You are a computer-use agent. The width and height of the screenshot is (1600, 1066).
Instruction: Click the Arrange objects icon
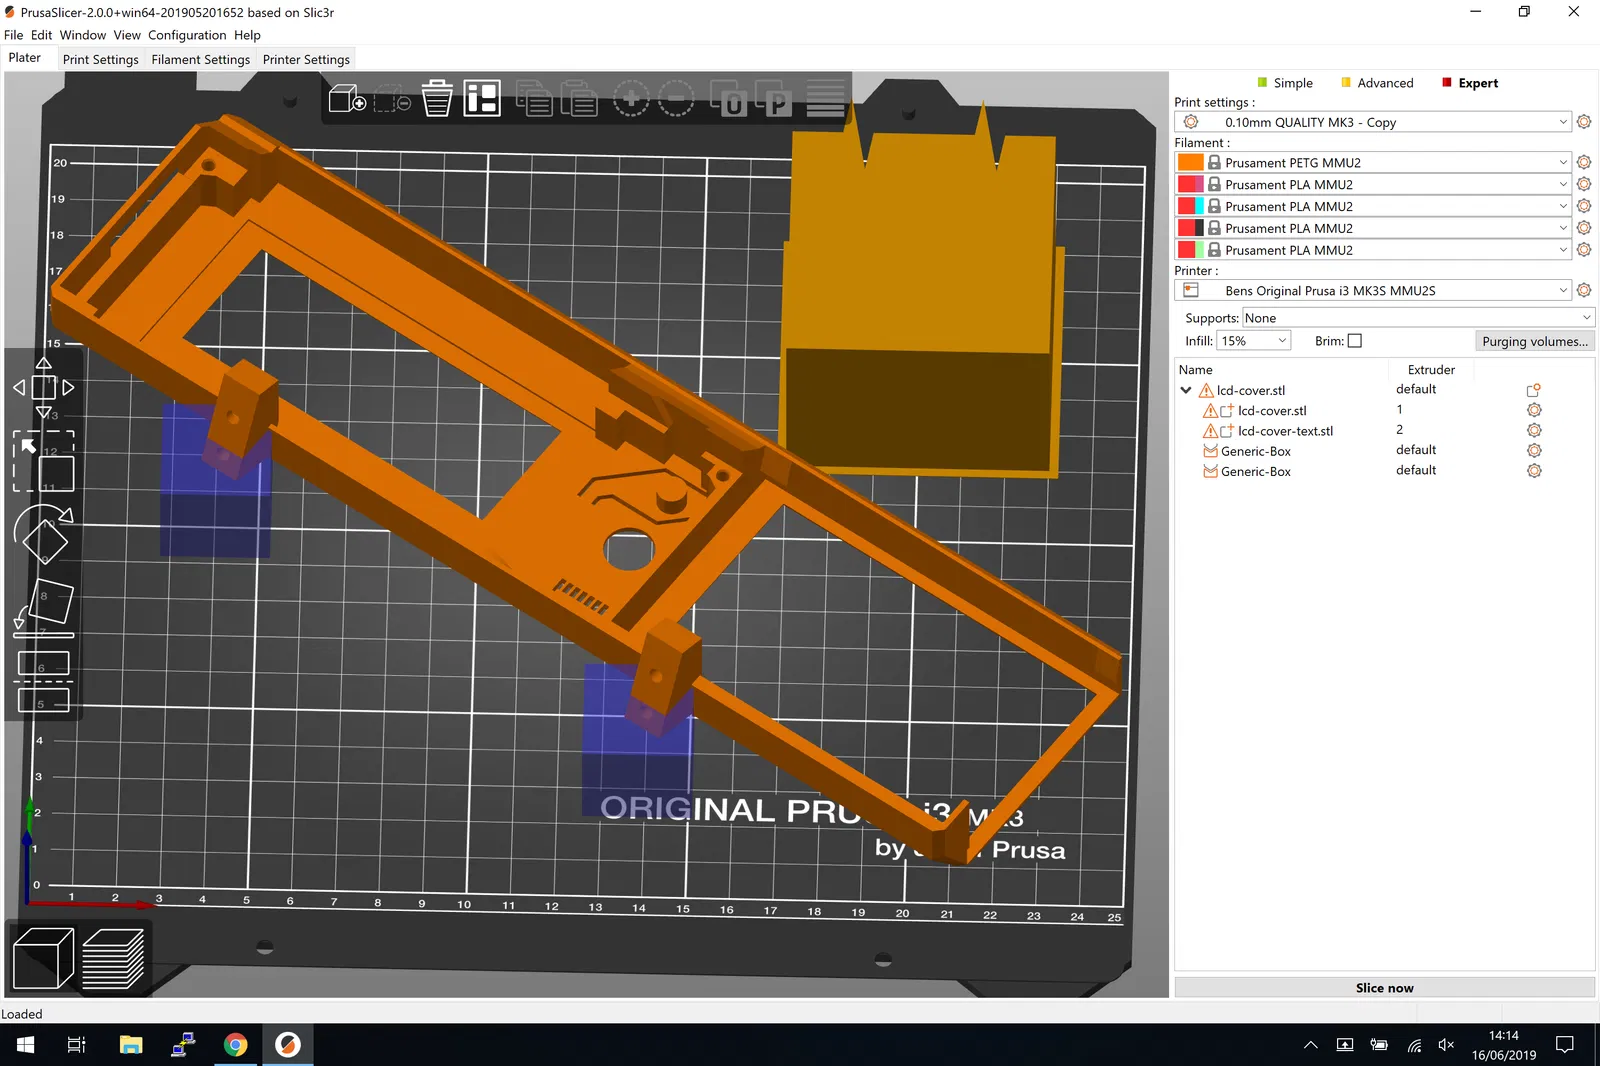[482, 99]
